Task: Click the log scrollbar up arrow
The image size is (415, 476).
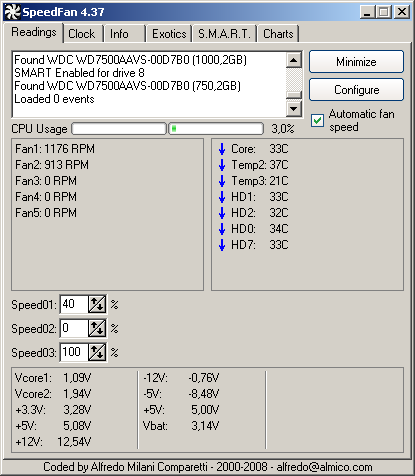Action: pyautogui.click(x=294, y=60)
